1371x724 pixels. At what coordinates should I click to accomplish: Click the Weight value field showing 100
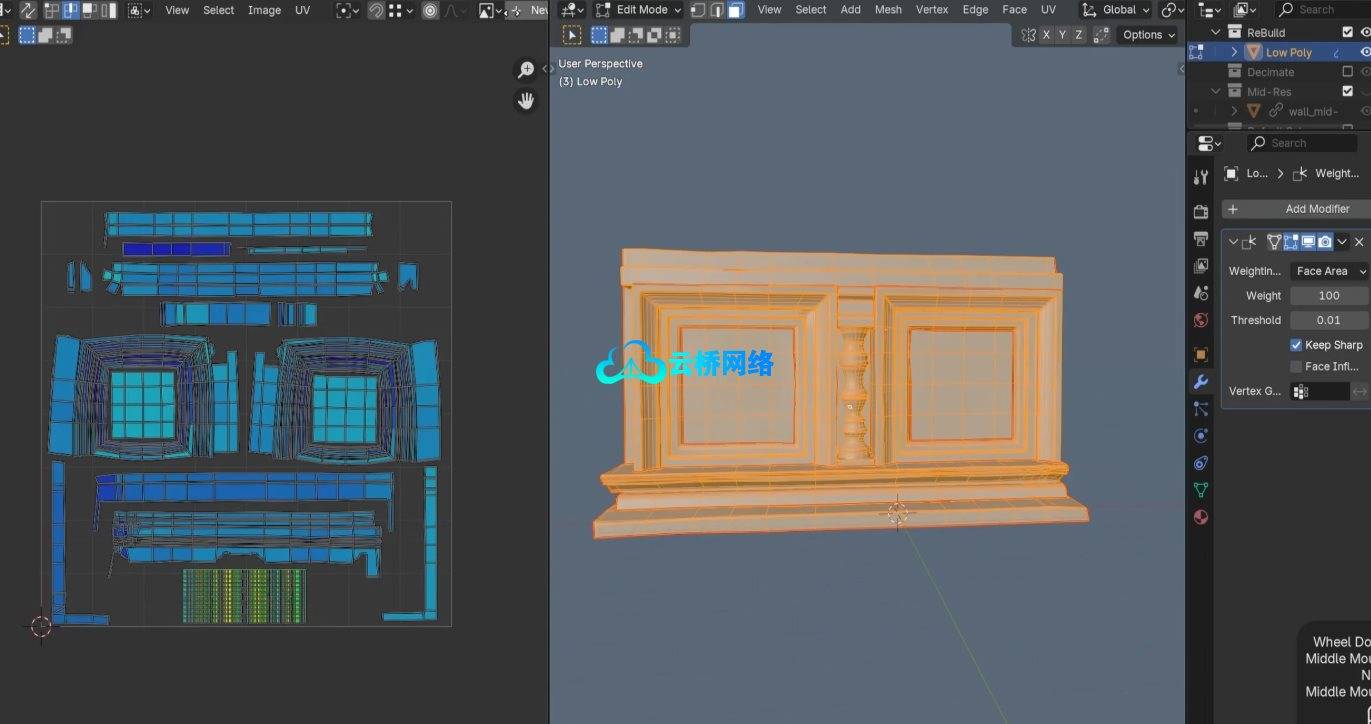[x=1328, y=296]
